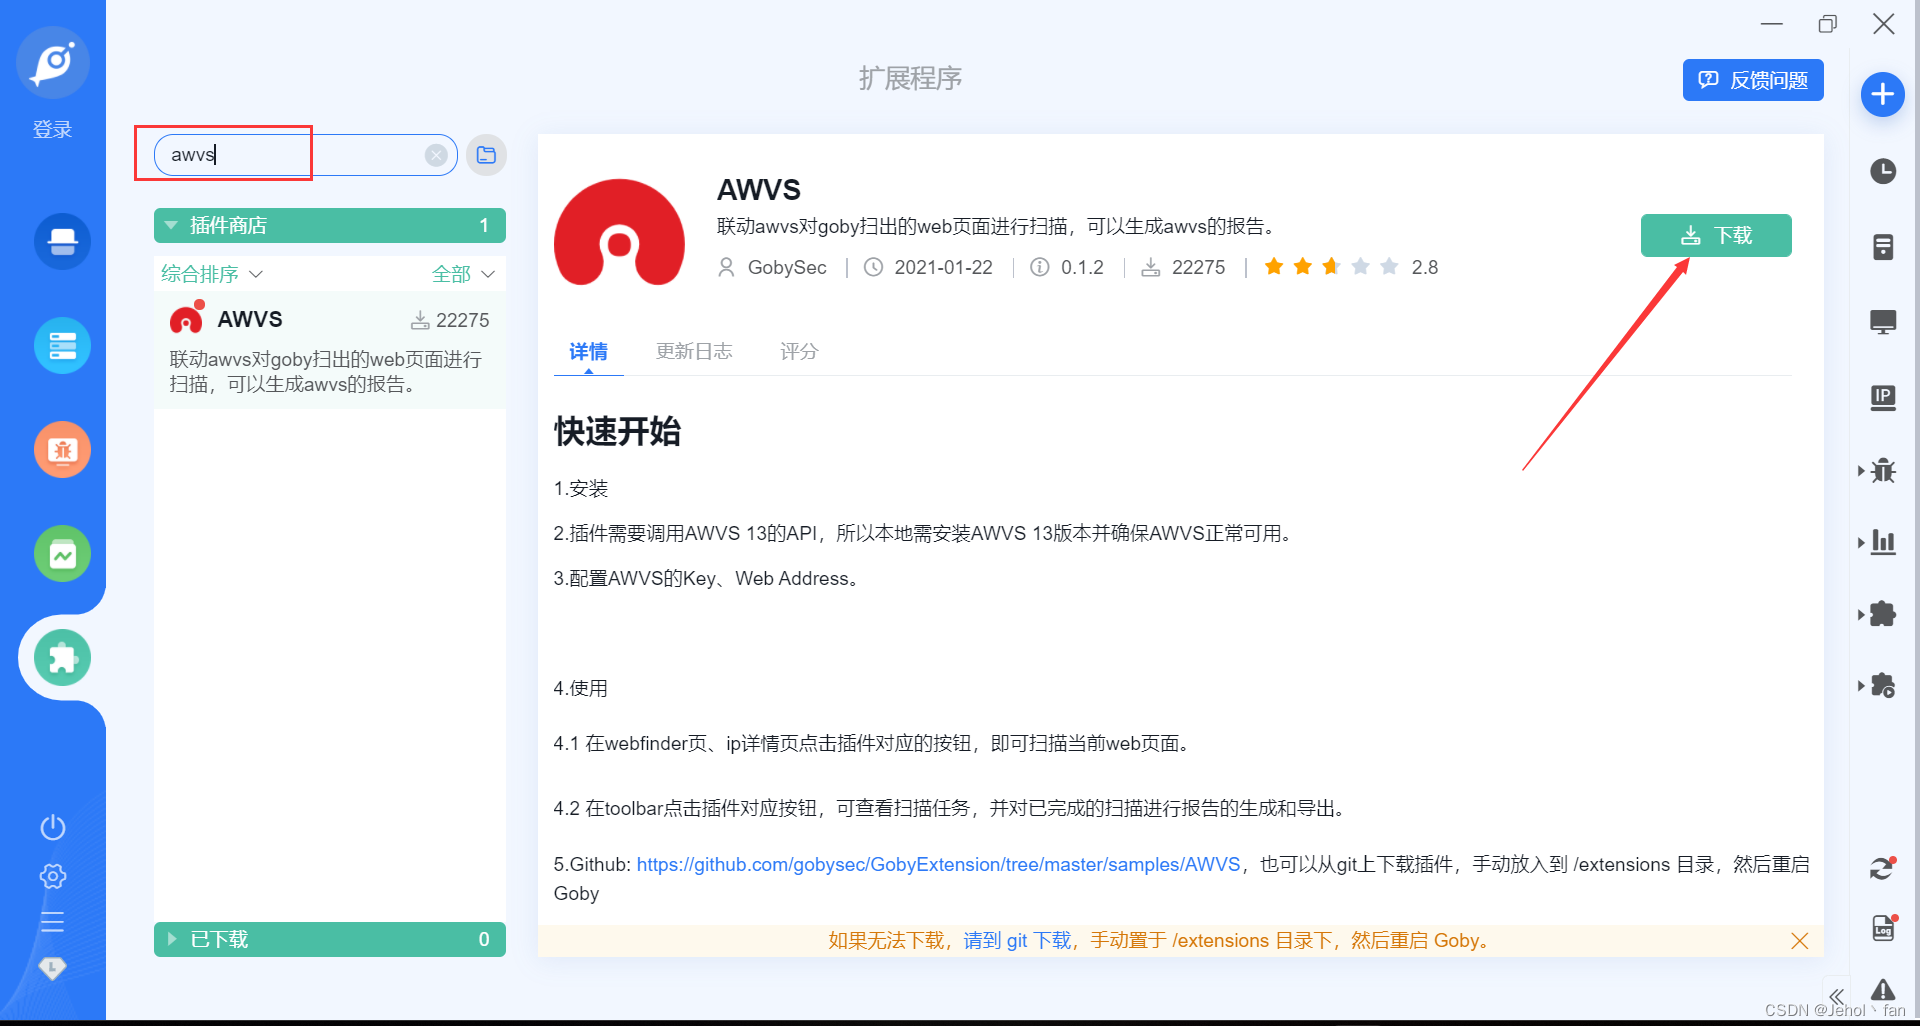Click the large AWVS plugin logo
This screenshot has width=1920, height=1026.
619,232
